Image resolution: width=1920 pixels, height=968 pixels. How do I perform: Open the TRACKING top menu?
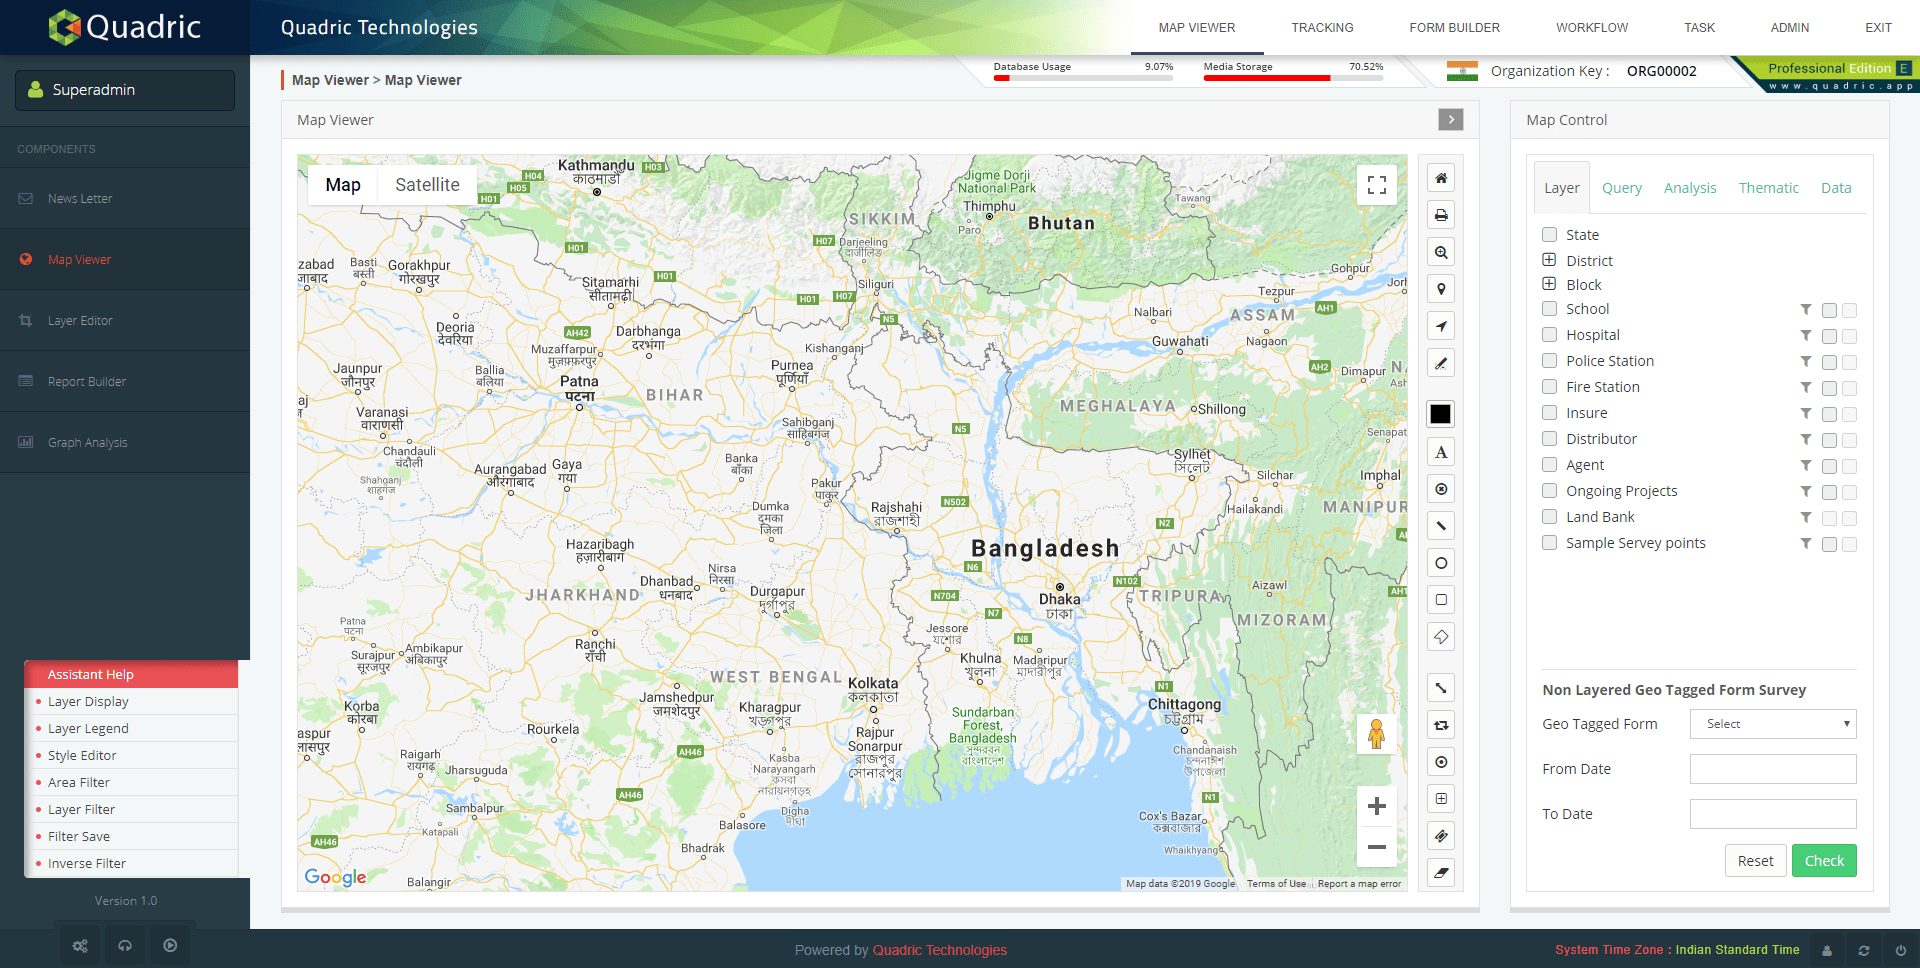[x=1322, y=28]
